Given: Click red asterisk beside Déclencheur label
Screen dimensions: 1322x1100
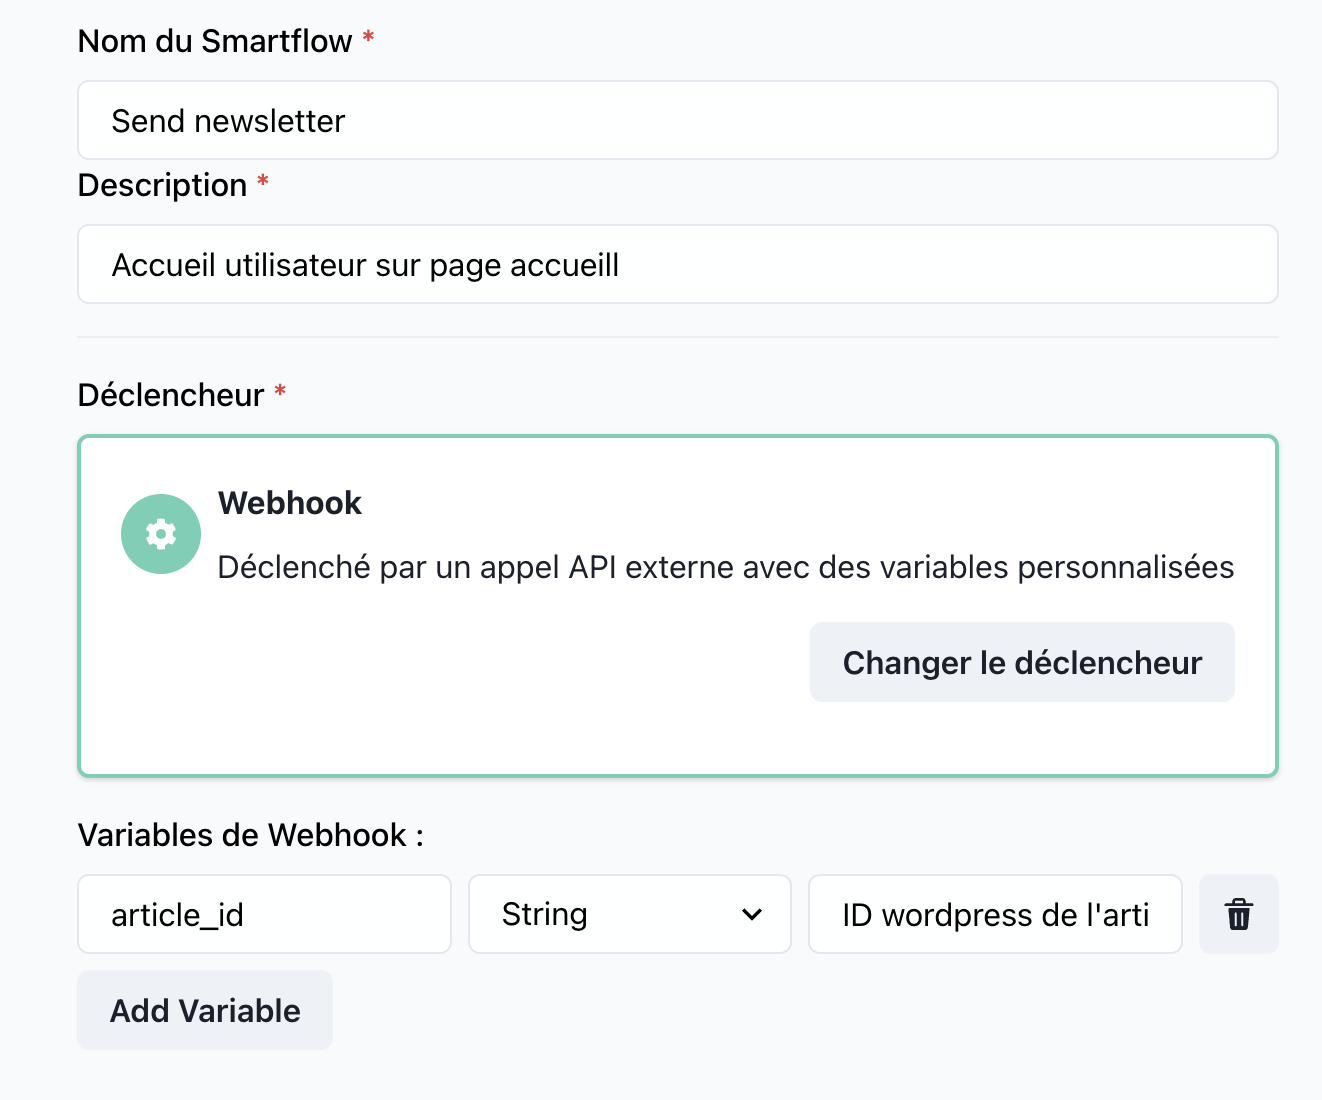Looking at the screenshot, I should coord(280,392).
